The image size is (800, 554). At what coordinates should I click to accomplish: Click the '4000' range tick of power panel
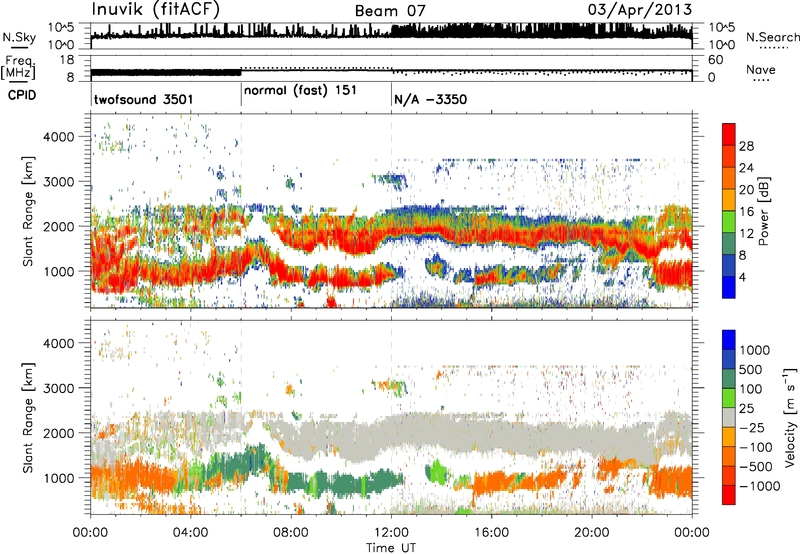[x=58, y=137]
